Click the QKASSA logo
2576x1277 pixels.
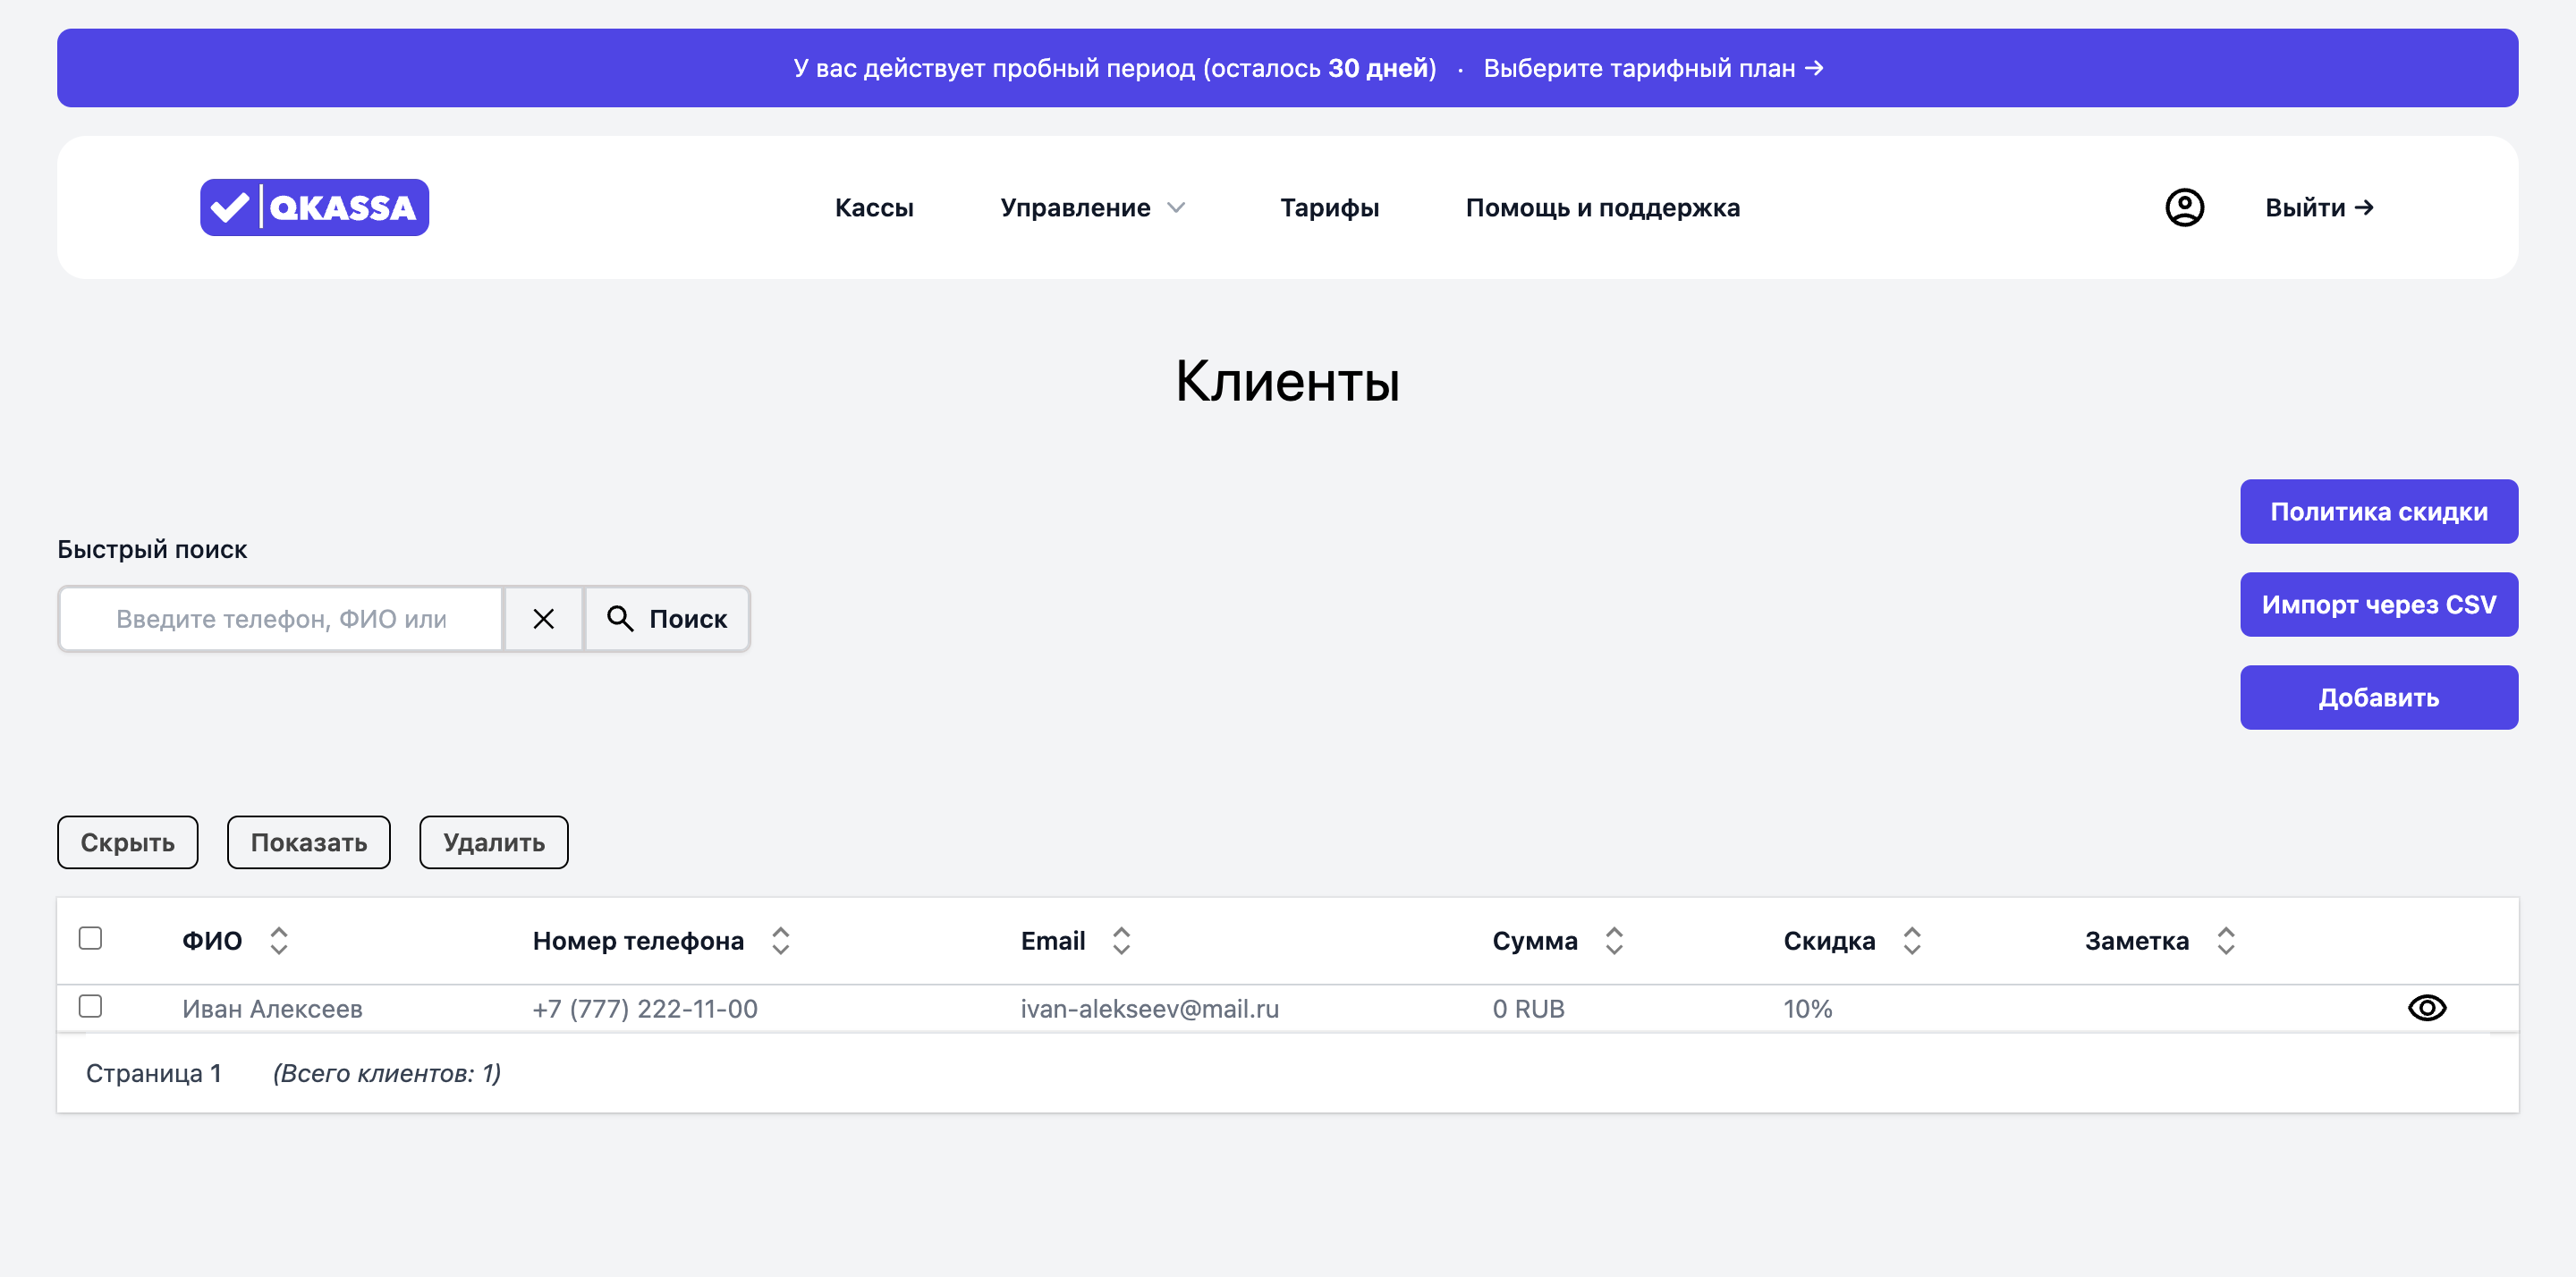[x=314, y=207]
